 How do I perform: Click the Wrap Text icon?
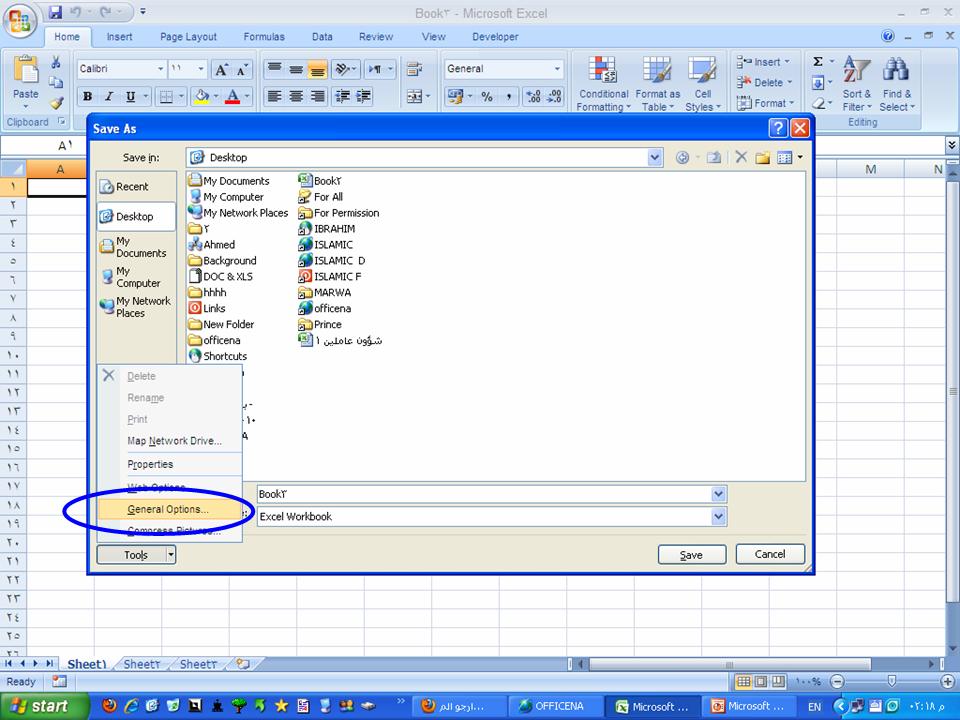tap(414, 69)
